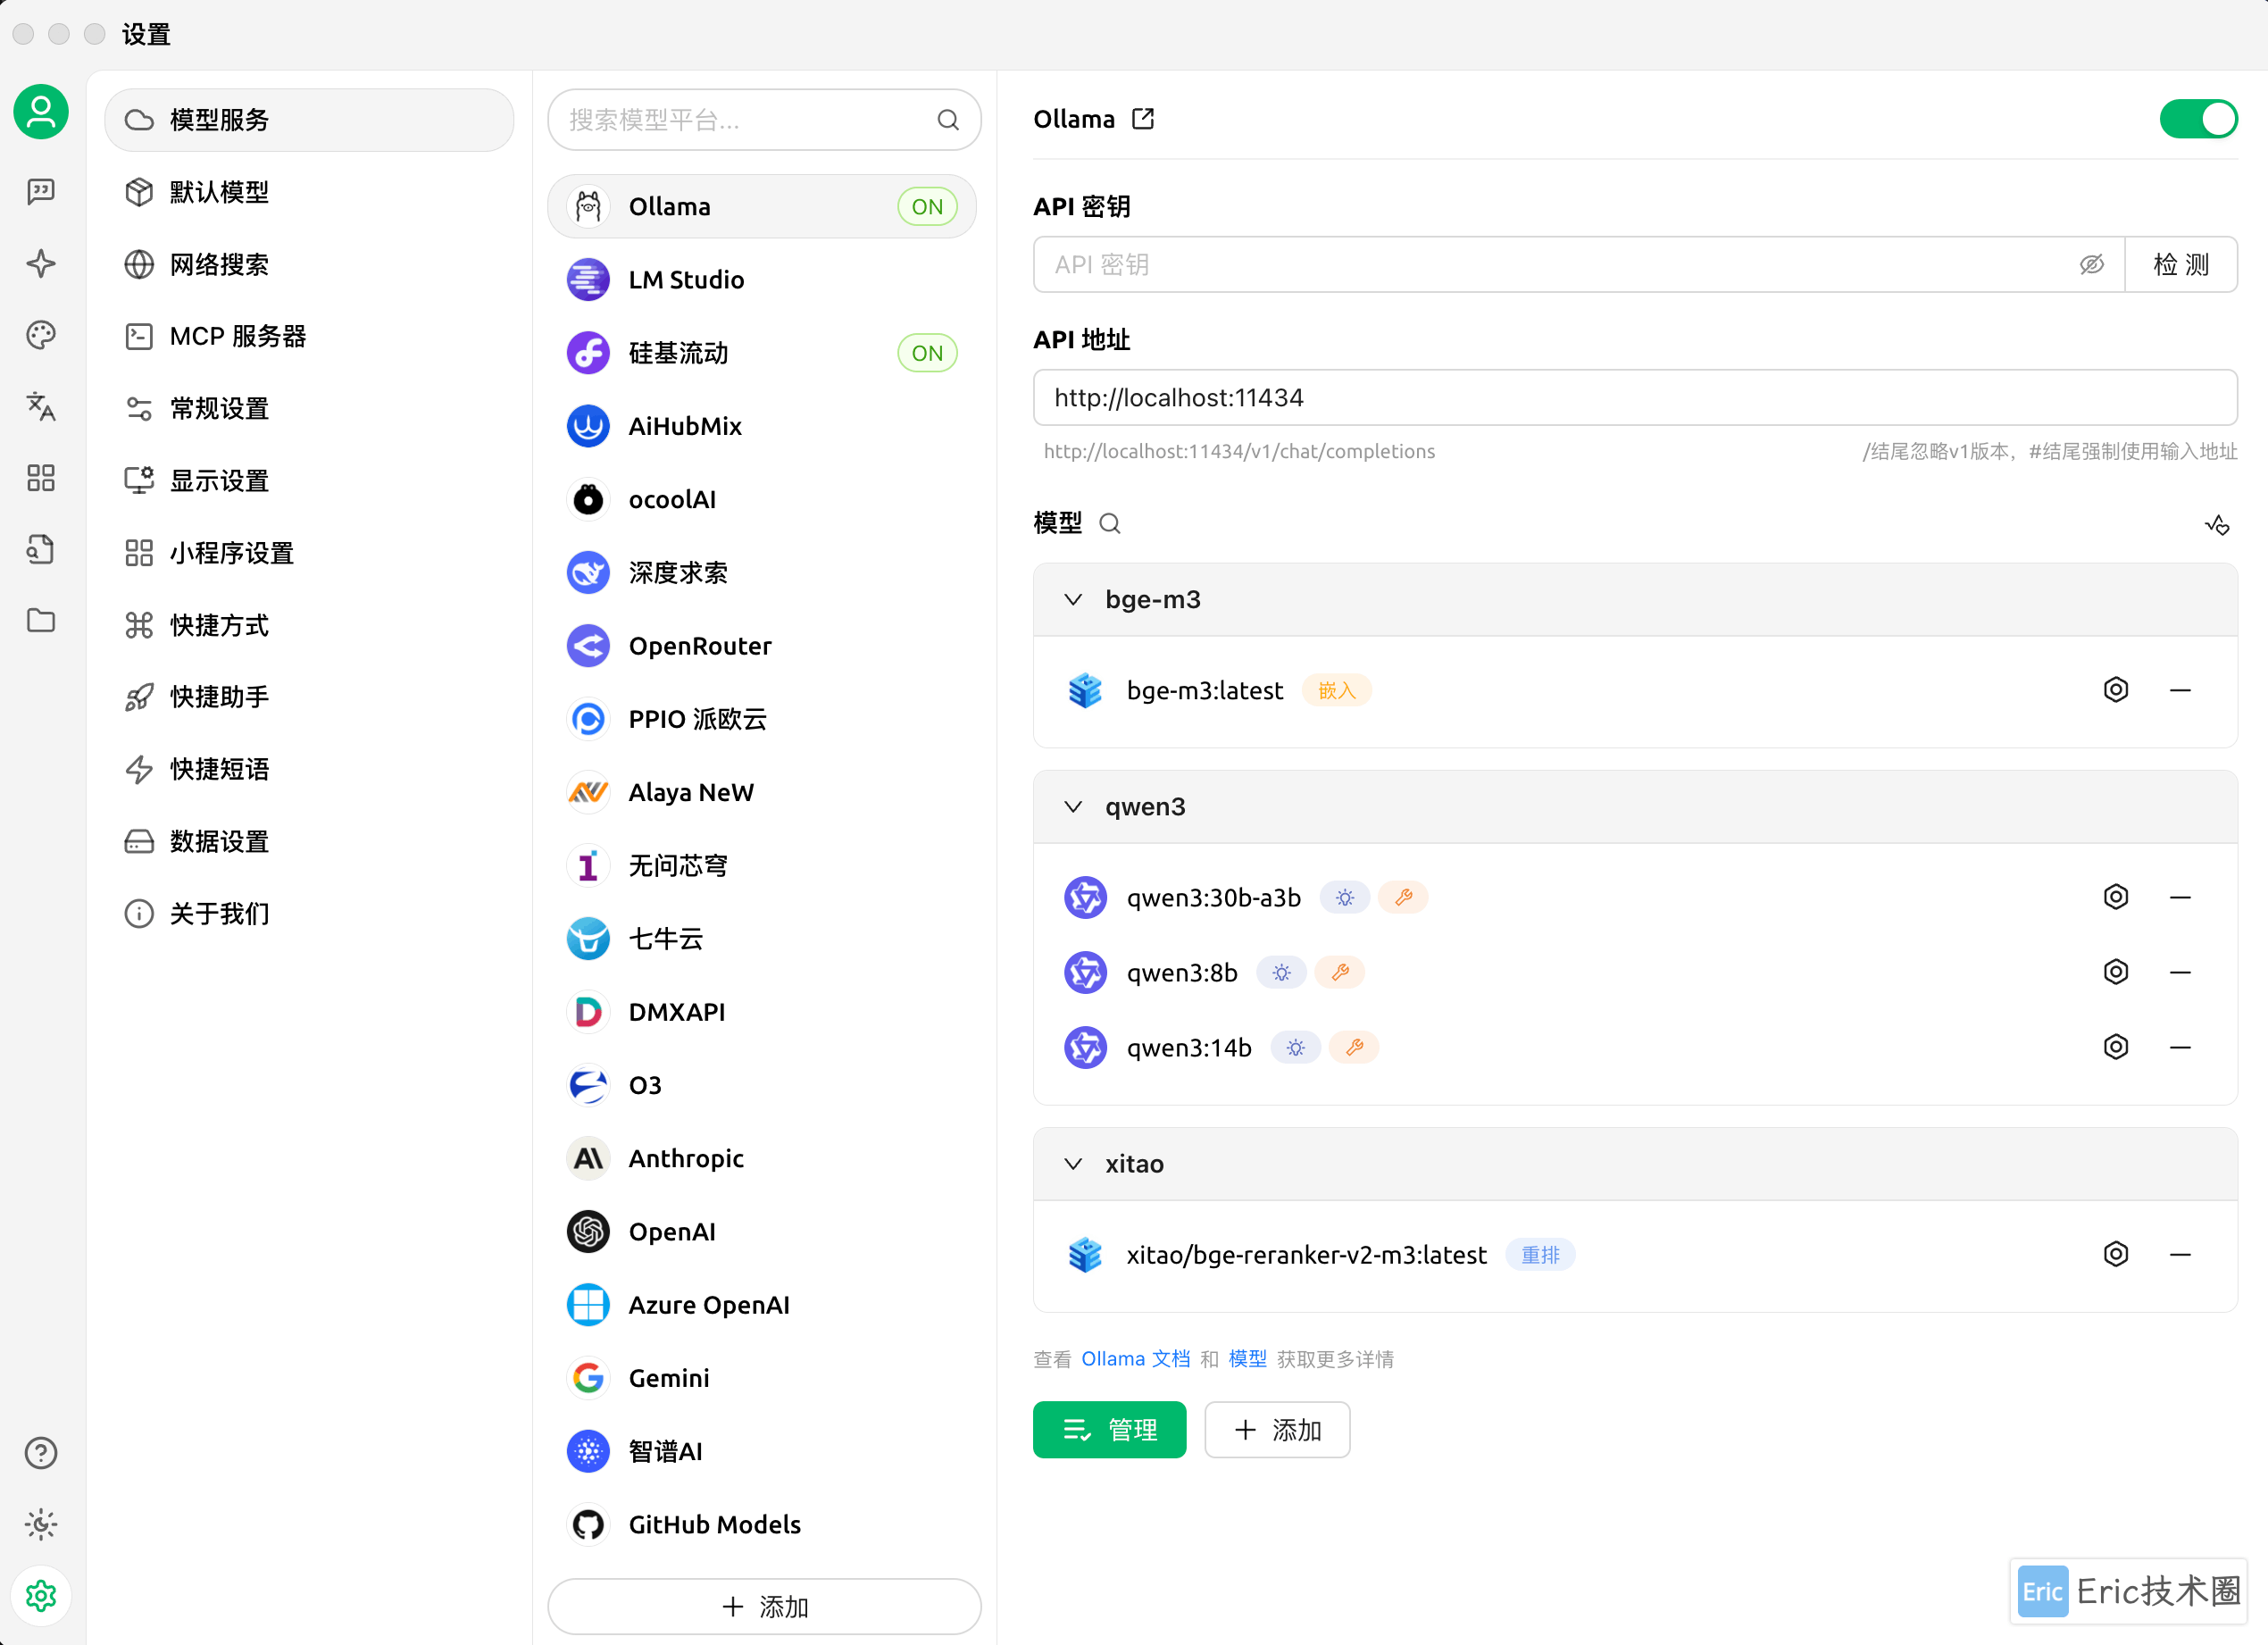2268x1645 pixels.
Task: Select 深度求索 provider
Action: point(762,572)
